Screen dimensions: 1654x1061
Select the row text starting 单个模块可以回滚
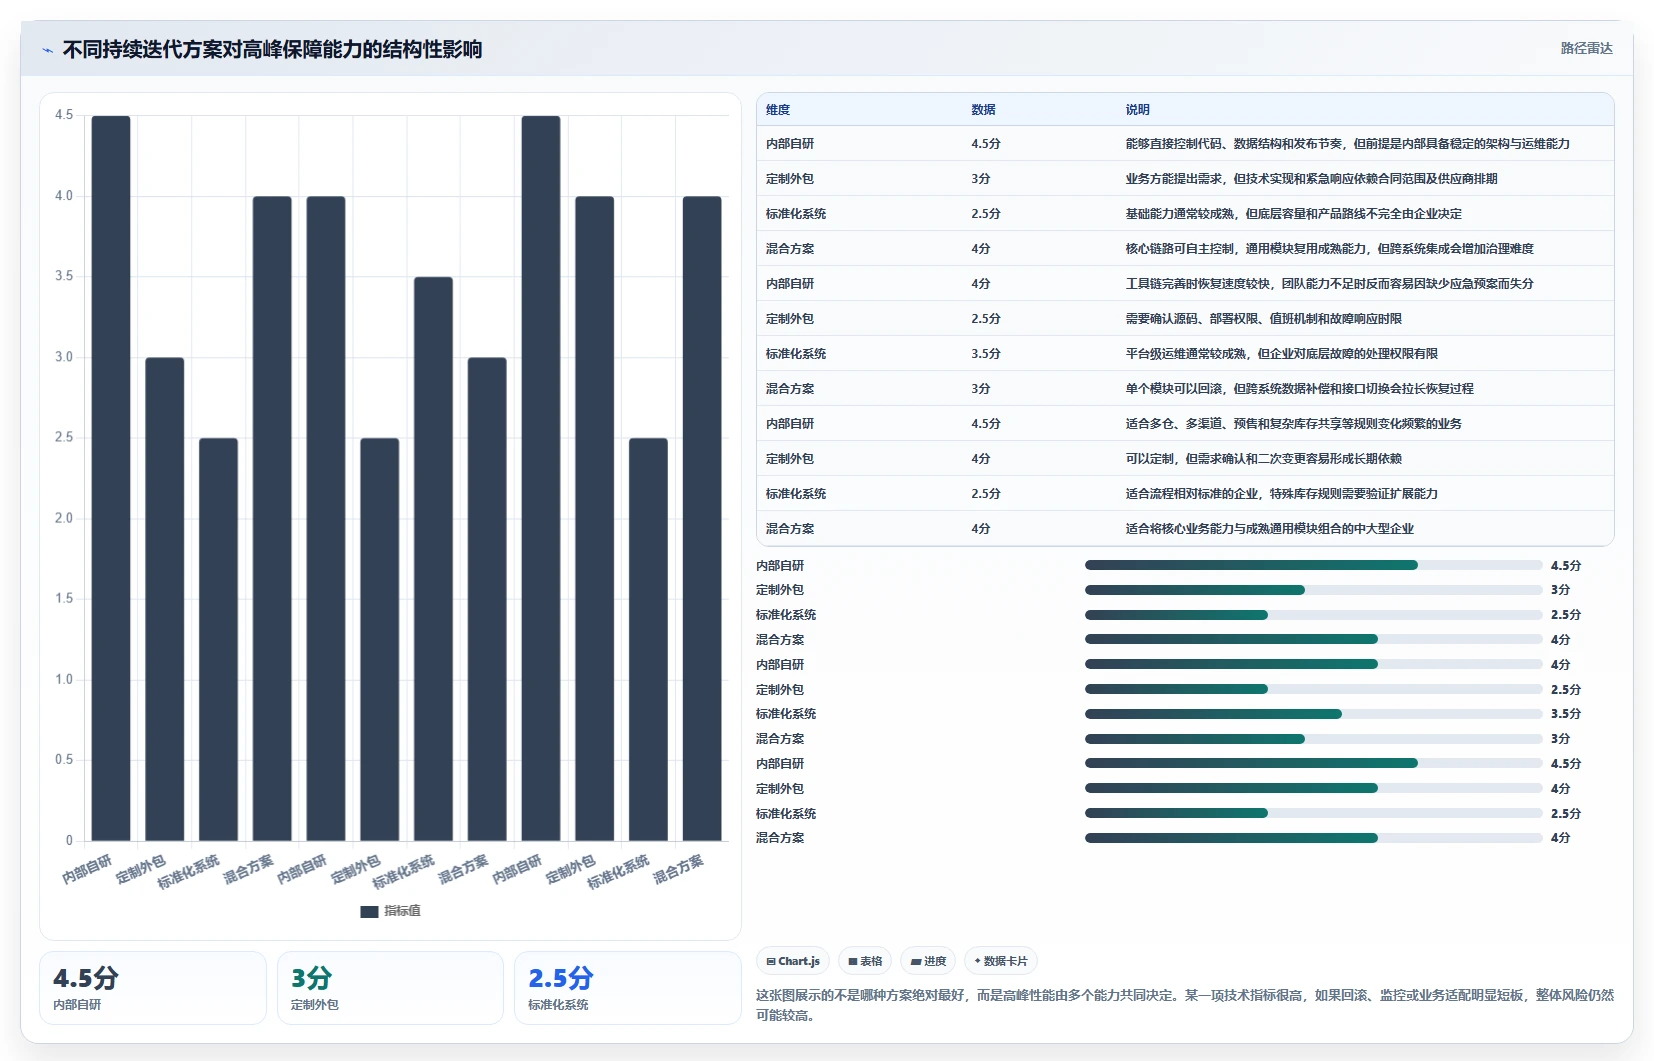point(1299,389)
